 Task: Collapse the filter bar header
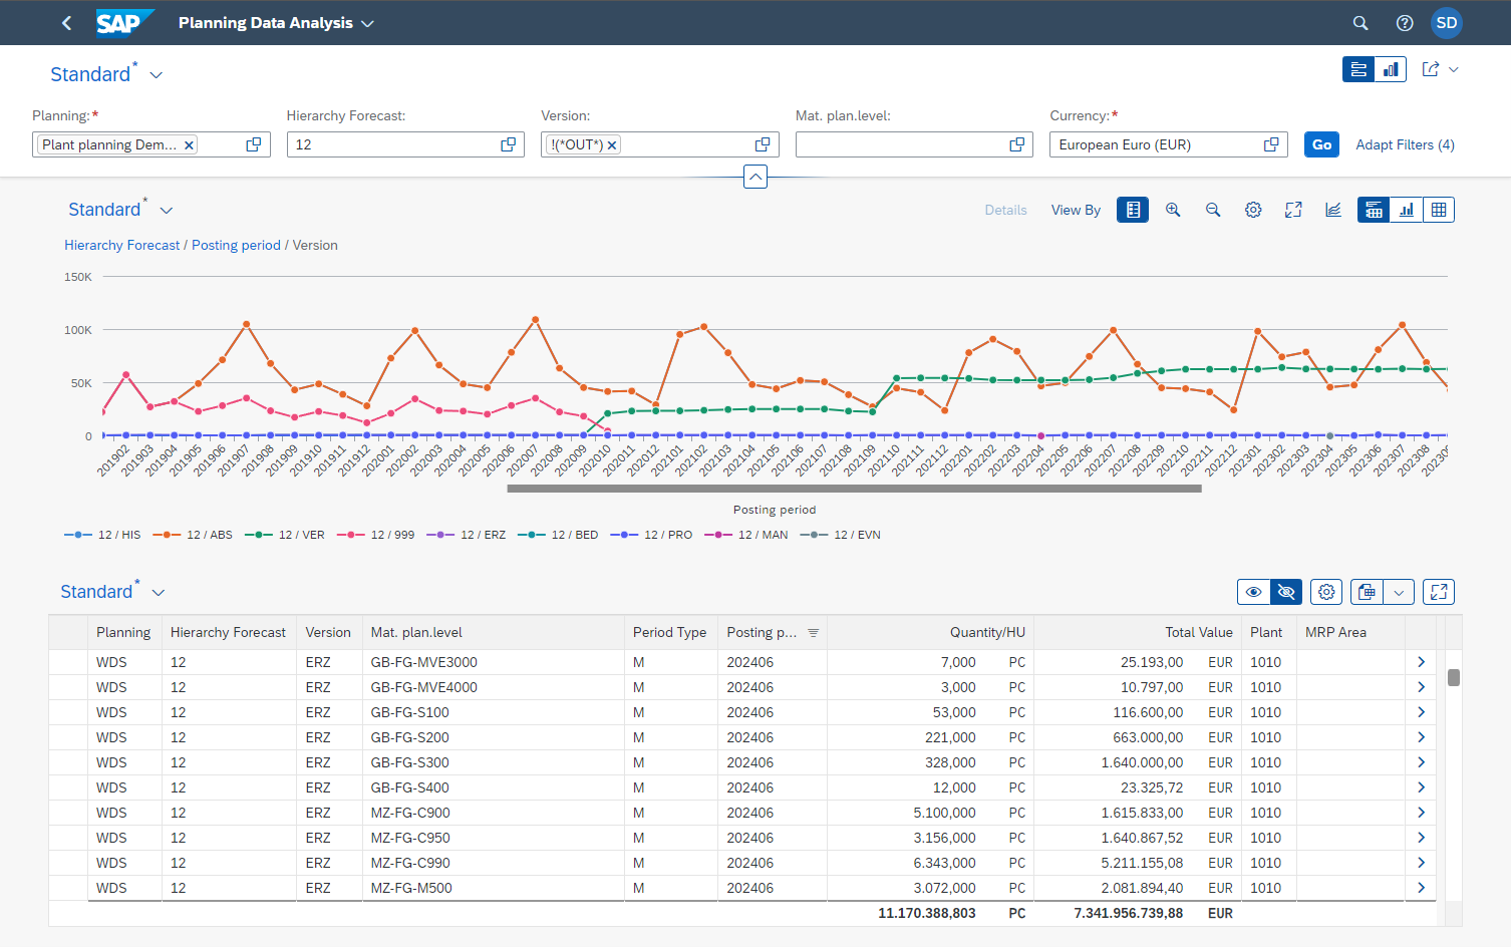[755, 177]
